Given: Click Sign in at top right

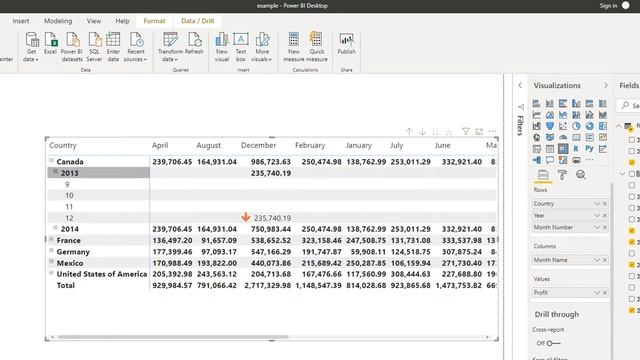Looking at the screenshot, I should click(608, 6).
